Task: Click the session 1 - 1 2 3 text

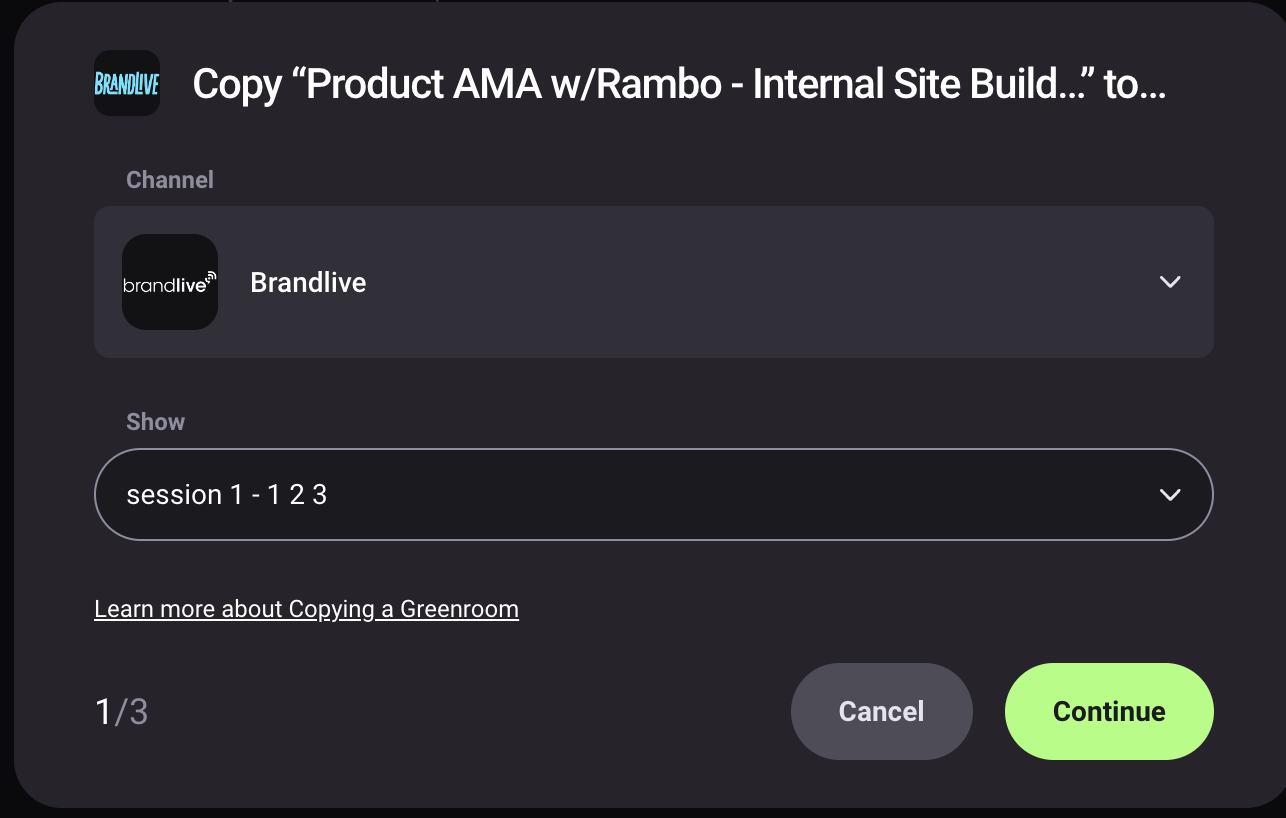Action: [227, 495]
